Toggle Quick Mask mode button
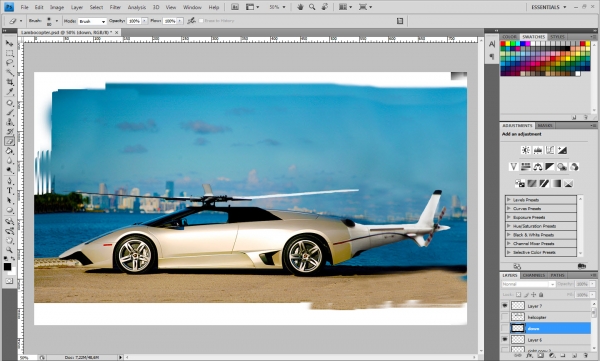Viewport: 600px width, 361px height. 9,281
